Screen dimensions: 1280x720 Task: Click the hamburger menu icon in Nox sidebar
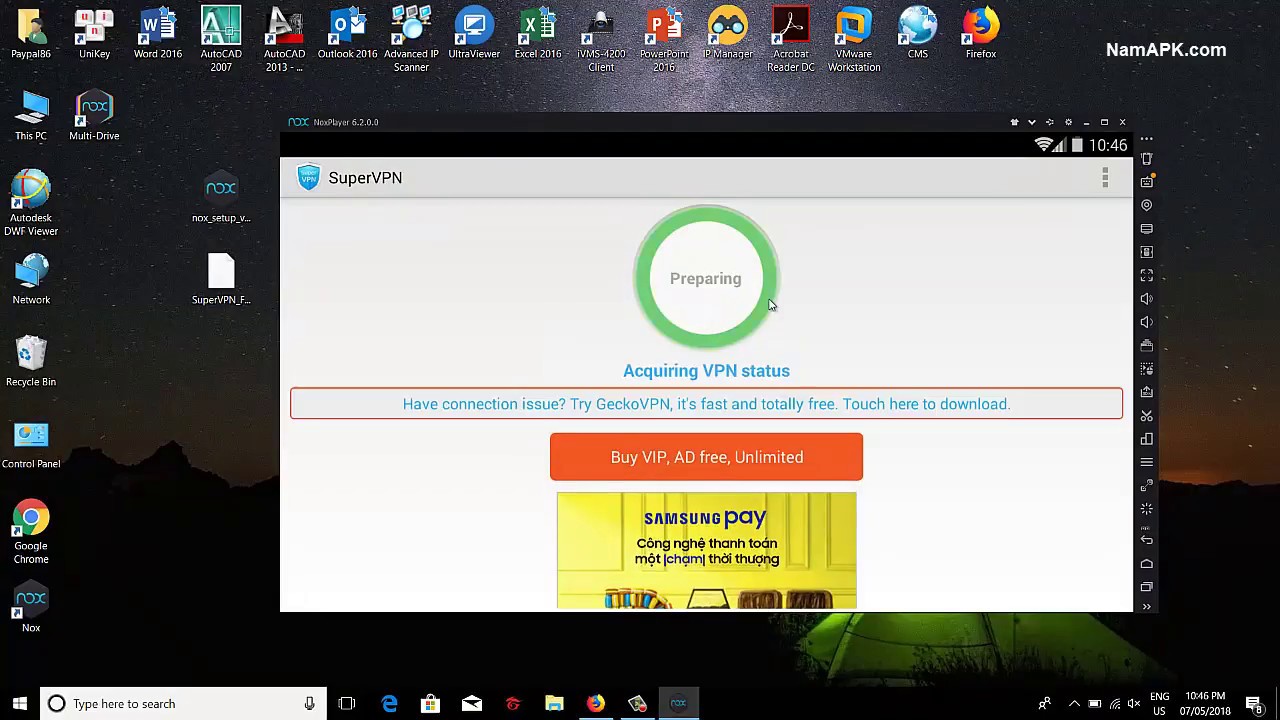[1147, 462]
